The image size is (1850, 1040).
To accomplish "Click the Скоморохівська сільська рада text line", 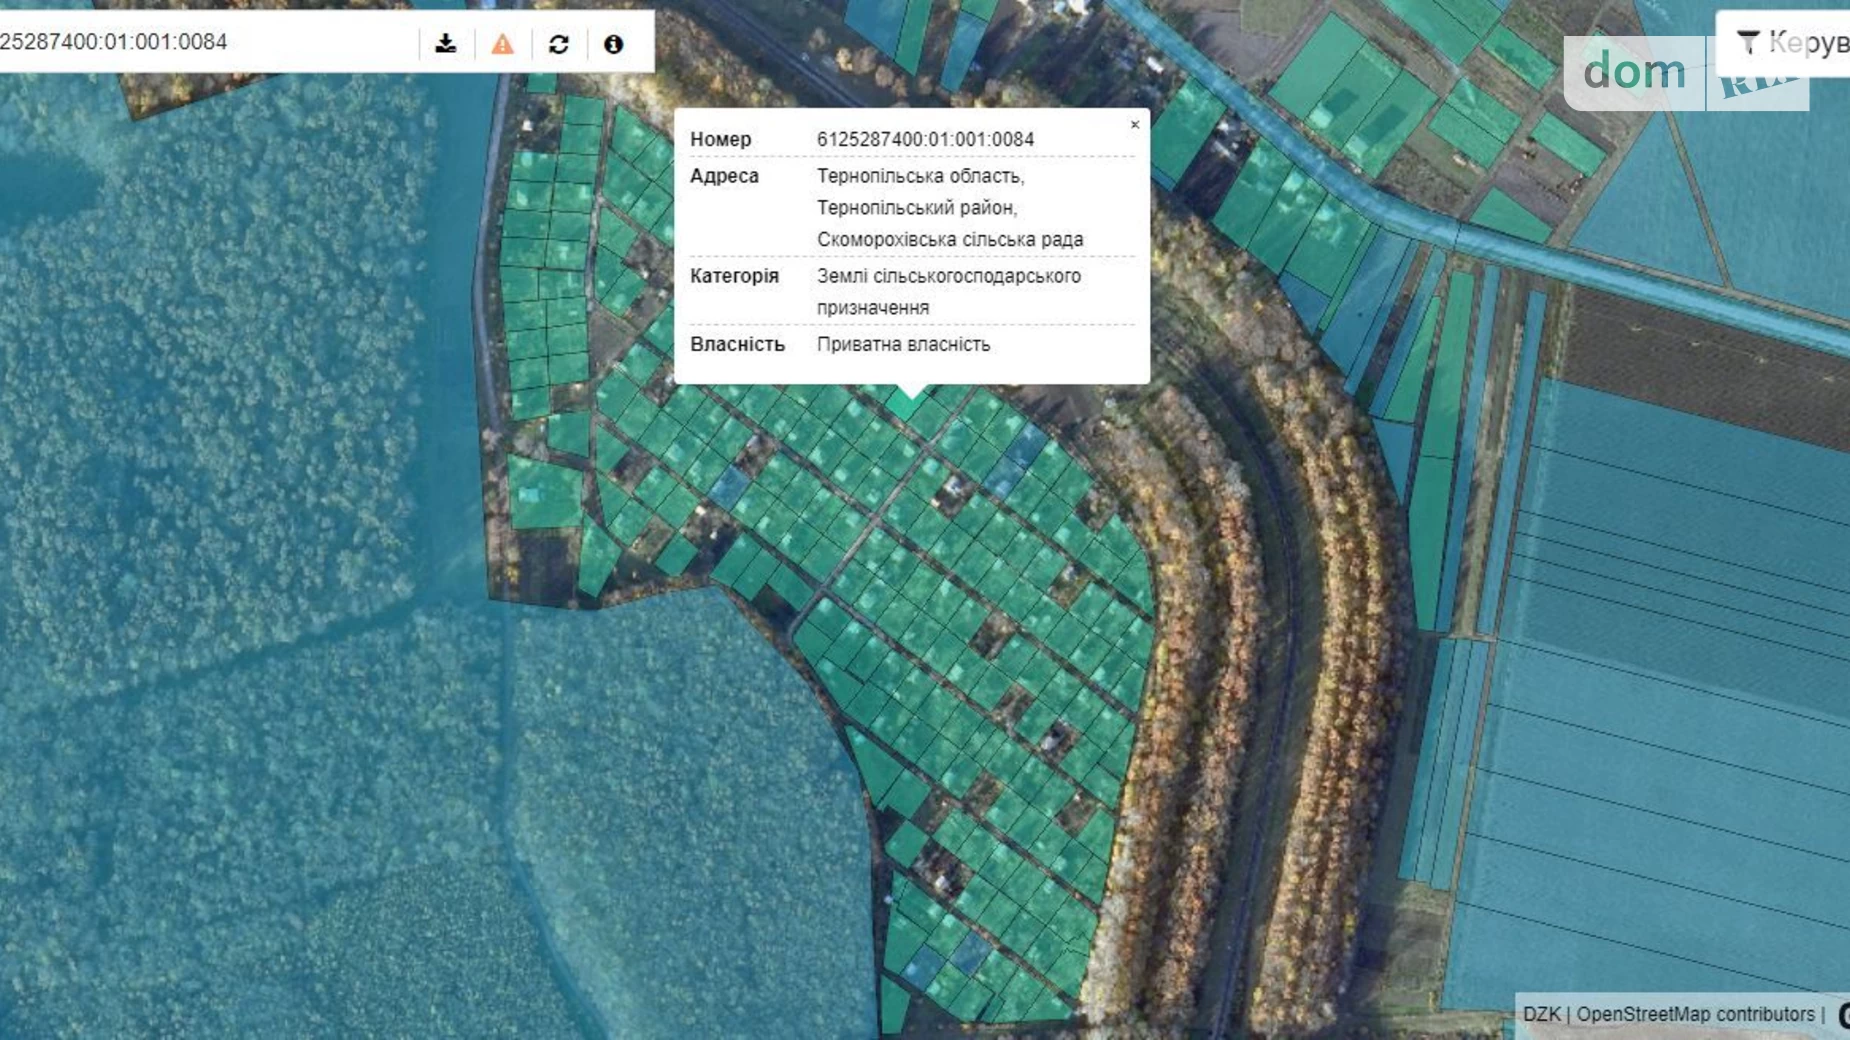I will pyautogui.click(x=949, y=240).
